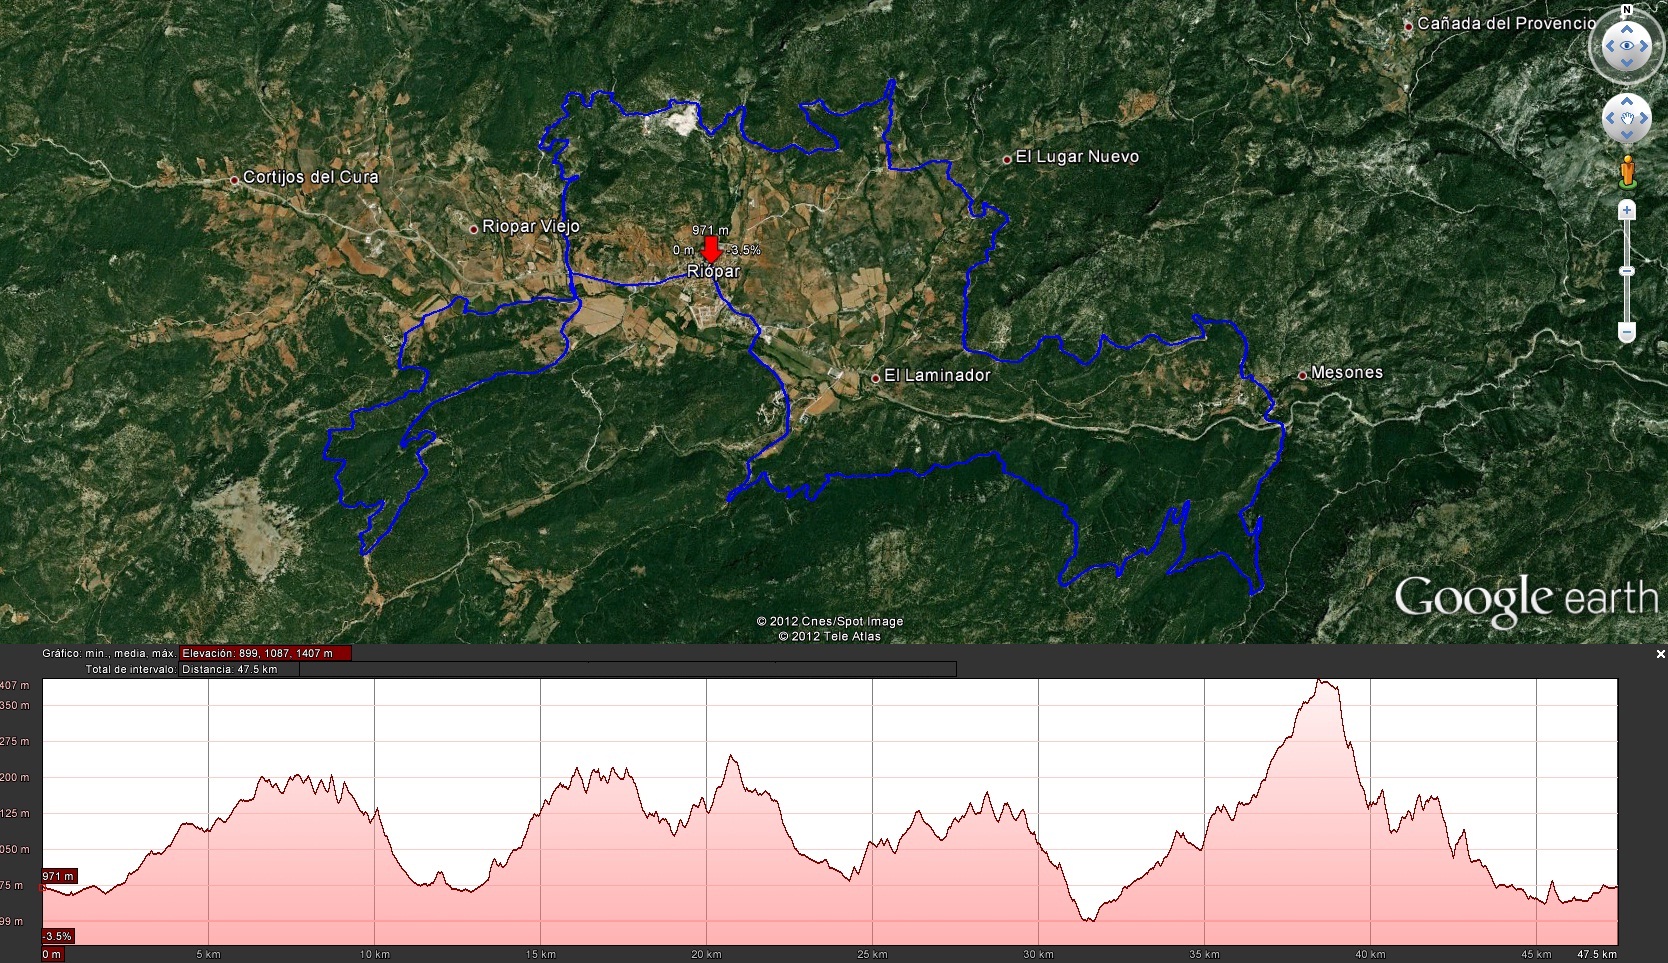This screenshot has width=1668, height=963.
Task: Click the look-left arrow on eye joystick
Action: pos(1610,46)
